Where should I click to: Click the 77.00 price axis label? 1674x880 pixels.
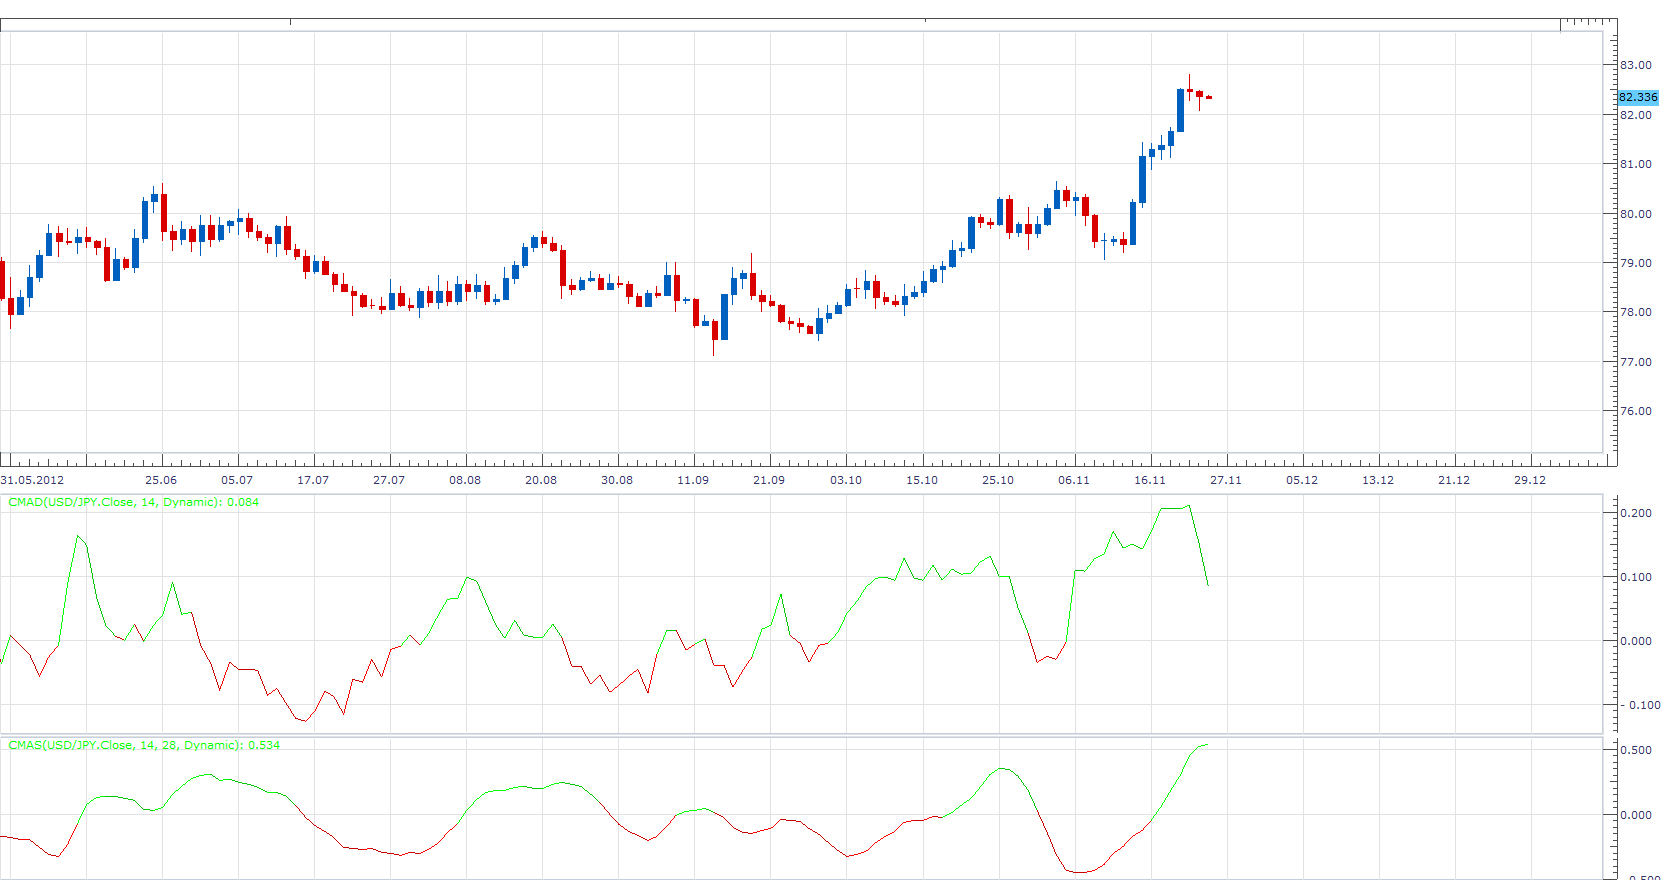pyautogui.click(x=1636, y=362)
